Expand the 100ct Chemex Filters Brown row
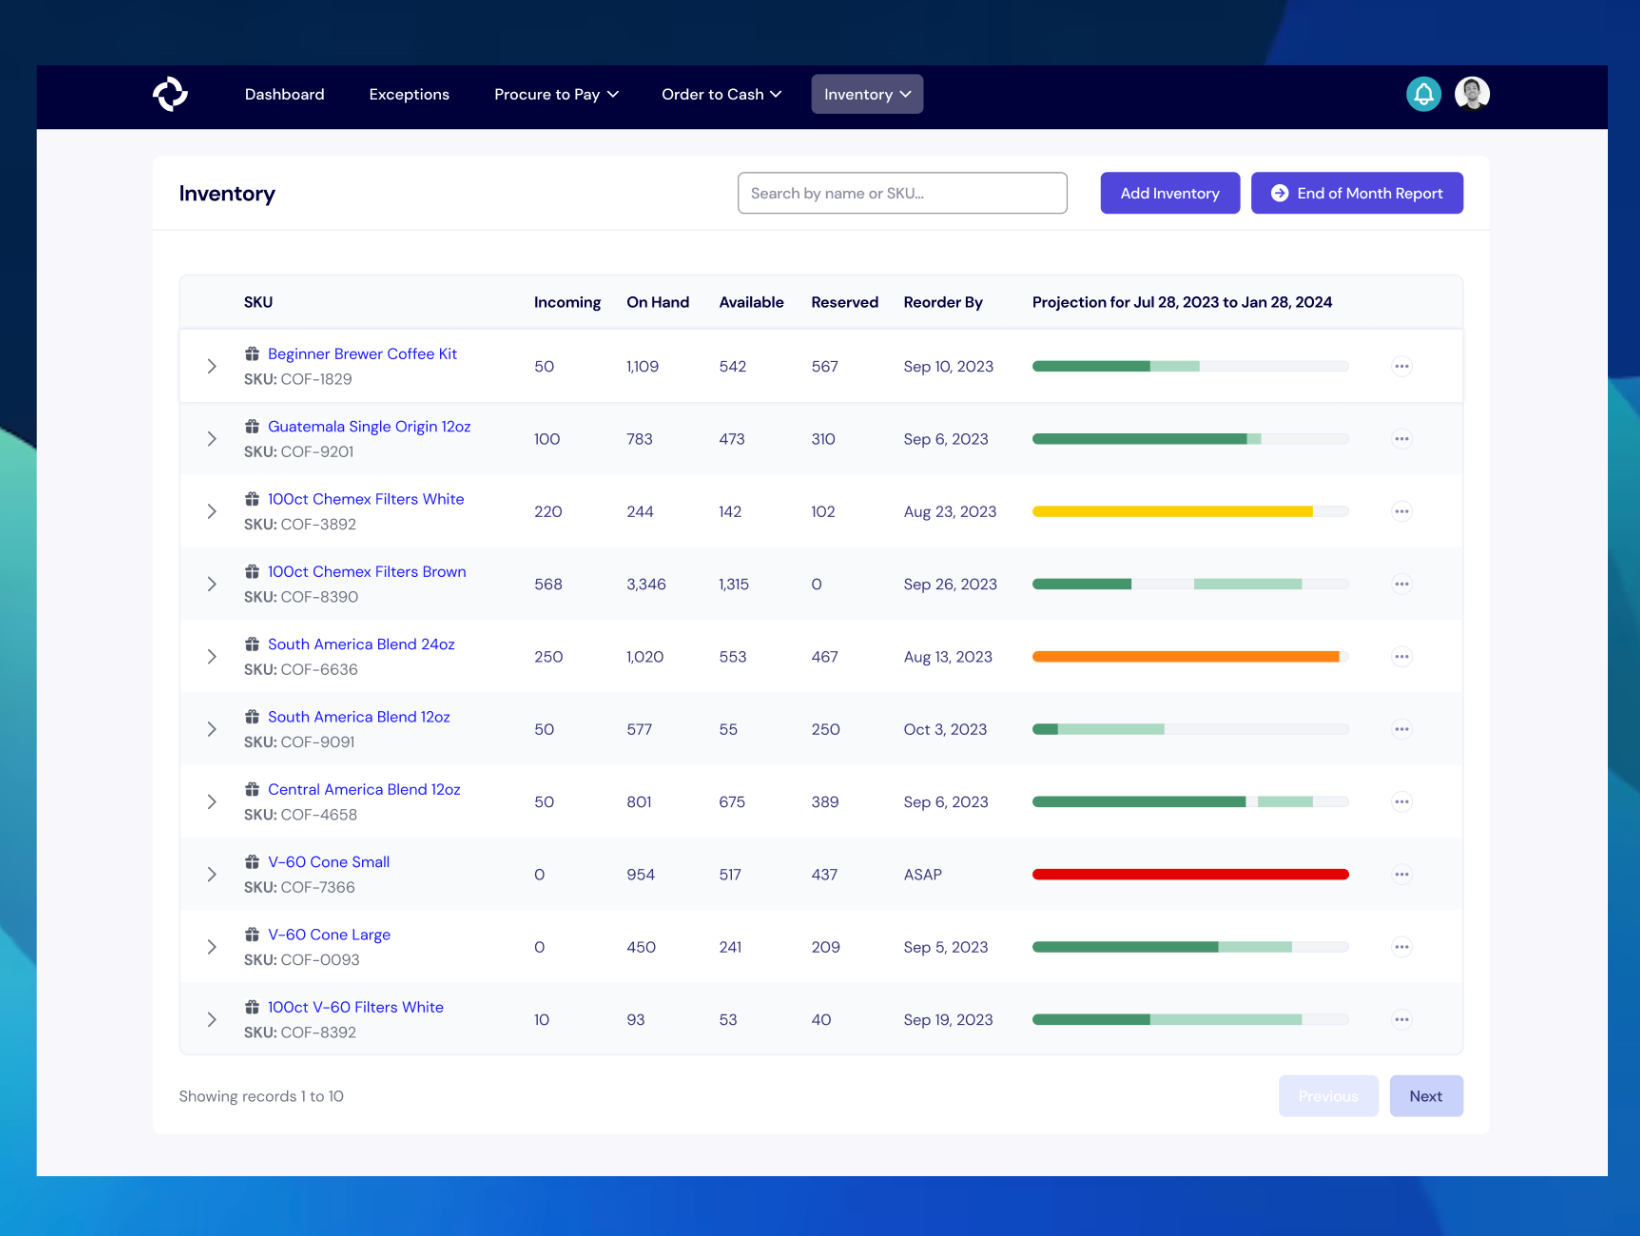Screen dimensions: 1640x1236 212,584
